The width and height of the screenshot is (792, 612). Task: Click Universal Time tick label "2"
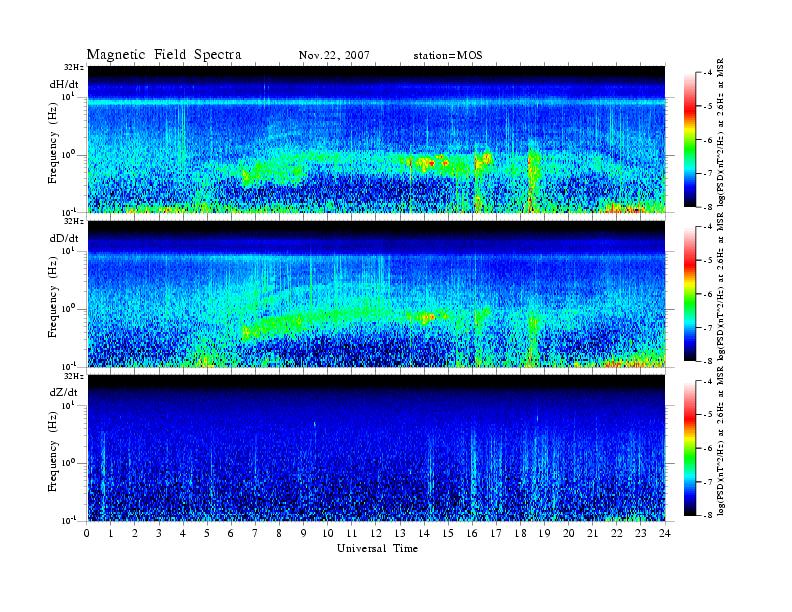click(135, 534)
